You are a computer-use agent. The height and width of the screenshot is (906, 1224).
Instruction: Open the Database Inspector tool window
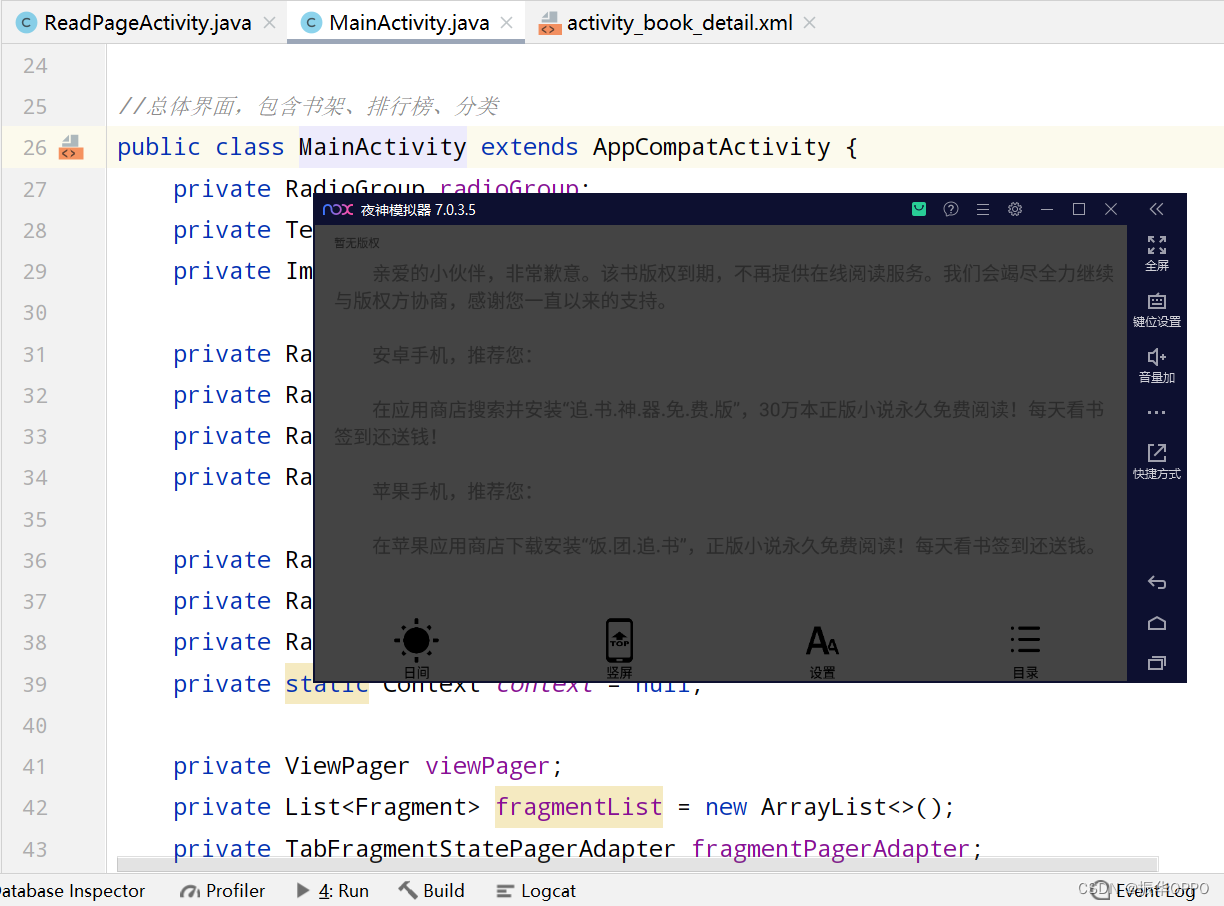tap(71, 891)
